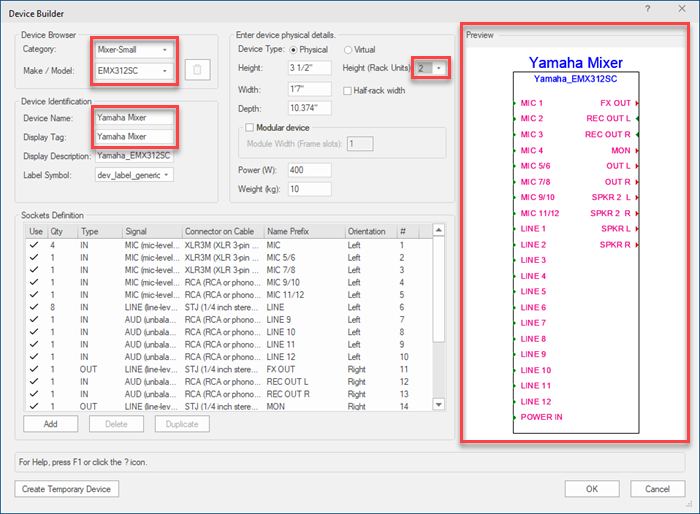
Task: Click the ? help icon in title bar
Action: 647,8
